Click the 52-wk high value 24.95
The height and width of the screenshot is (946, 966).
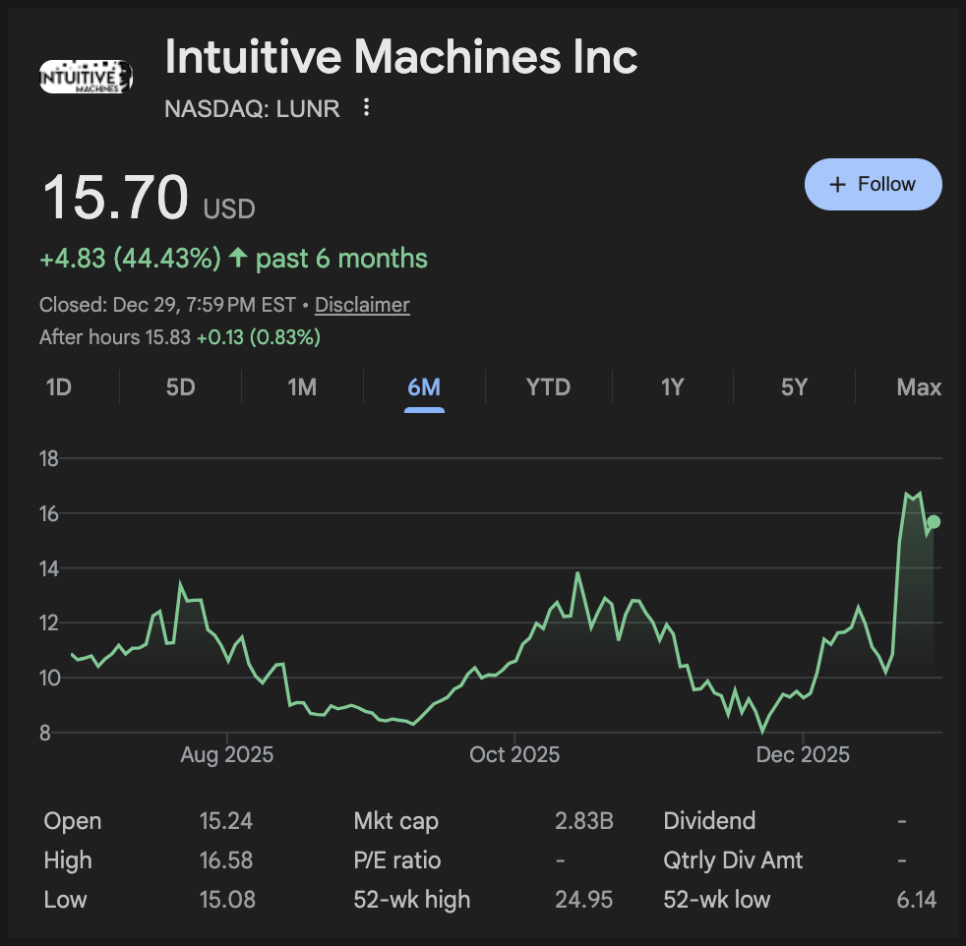pyautogui.click(x=584, y=899)
